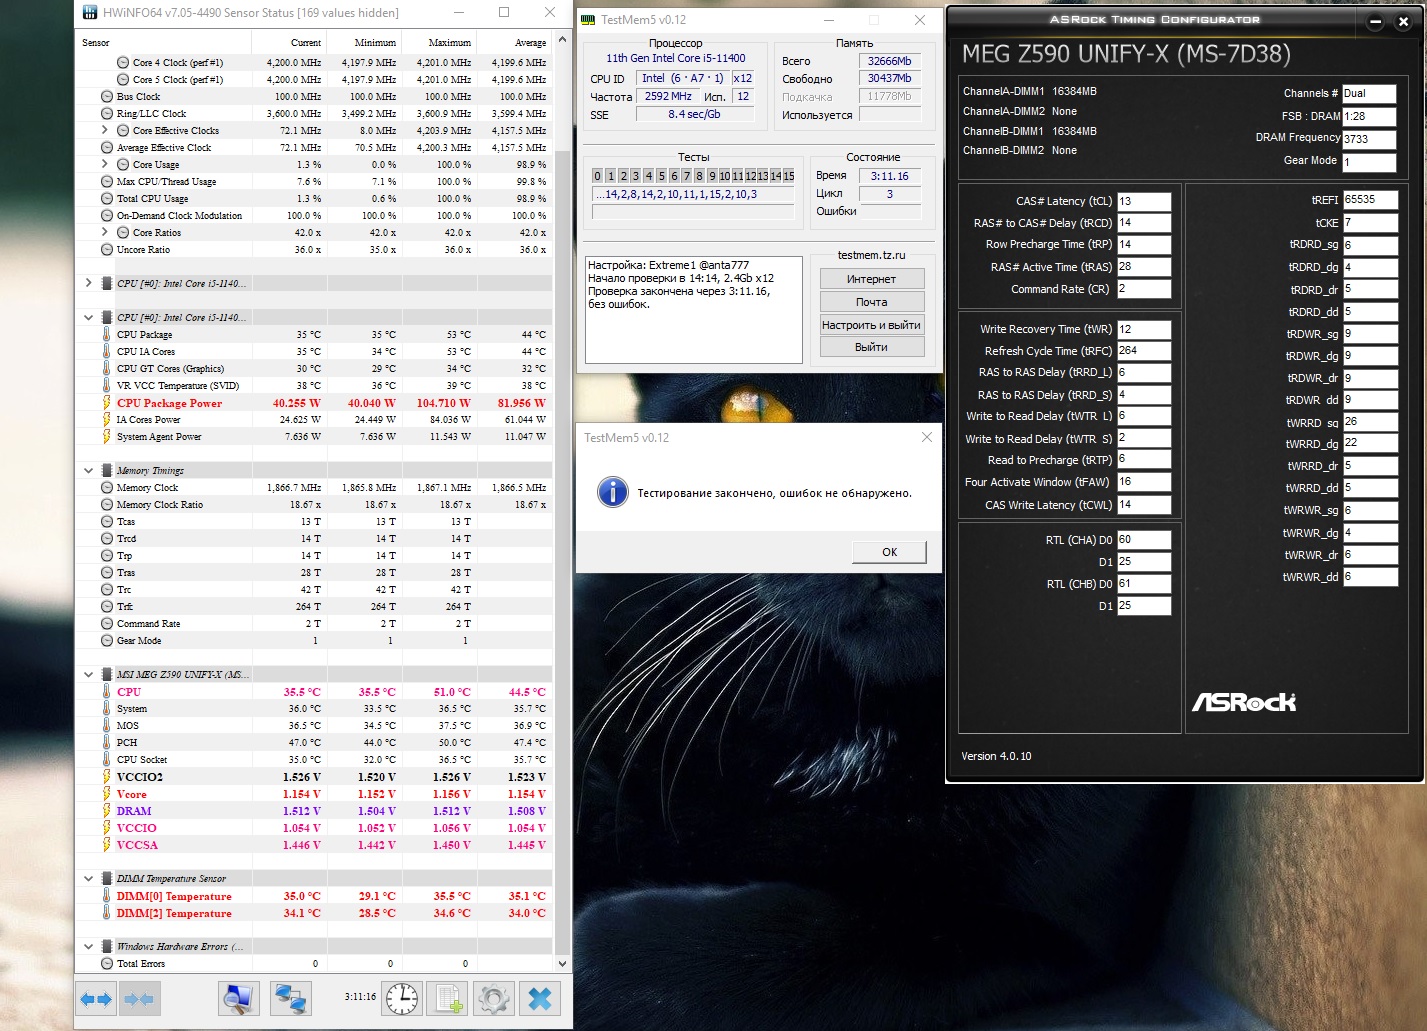Click the tCKE value field
Screen dimensions: 1427x1031
coord(1370,223)
